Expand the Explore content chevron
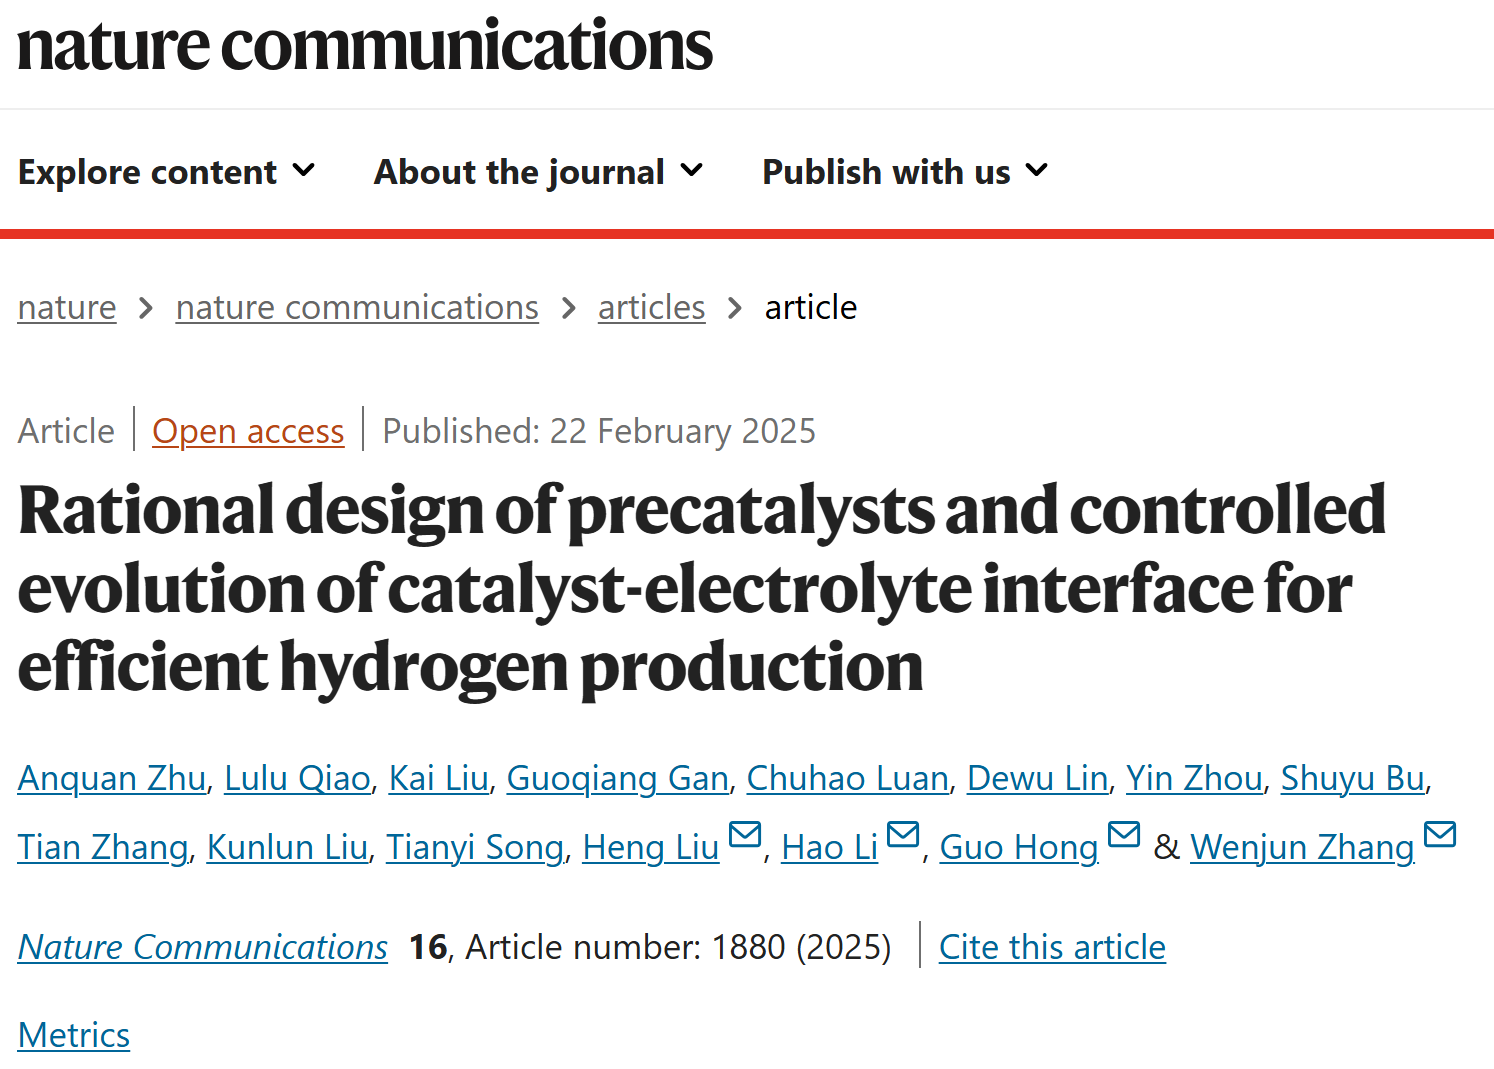Image resolution: width=1494 pixels, height=1069 pixels. pos(304,171)
